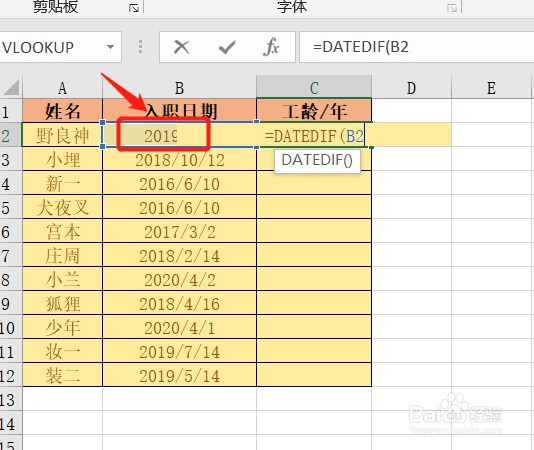Click cell containing 野良神
Image resolution: width=534 pixels, height=450 pixels.
pyautogui.click(x=62, y=135)
